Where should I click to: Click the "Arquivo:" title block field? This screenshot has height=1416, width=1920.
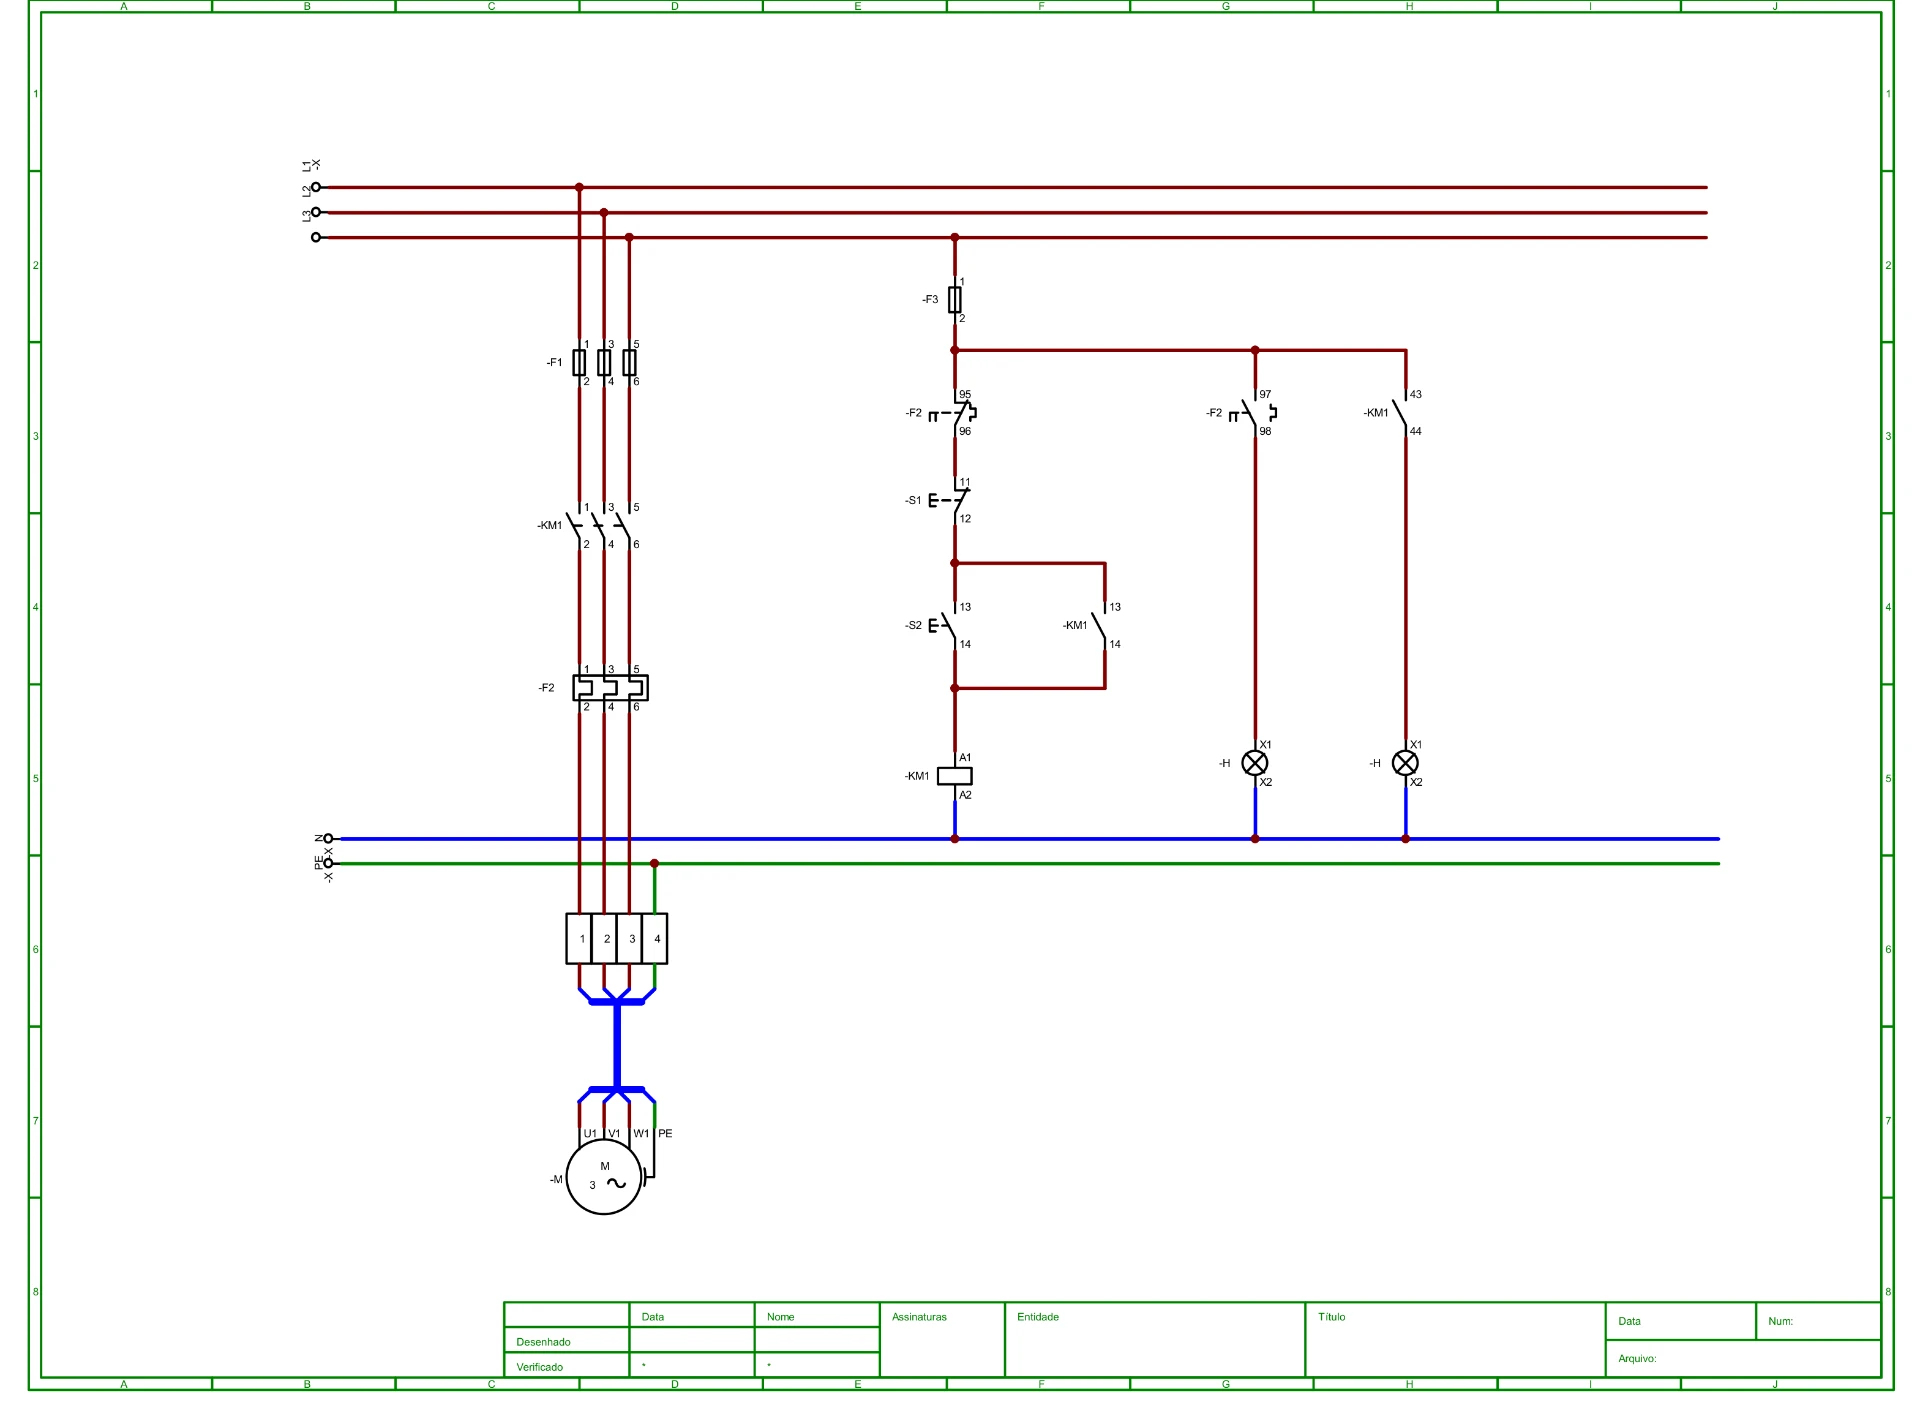pyautogui.click(x=1744, y=1359)
